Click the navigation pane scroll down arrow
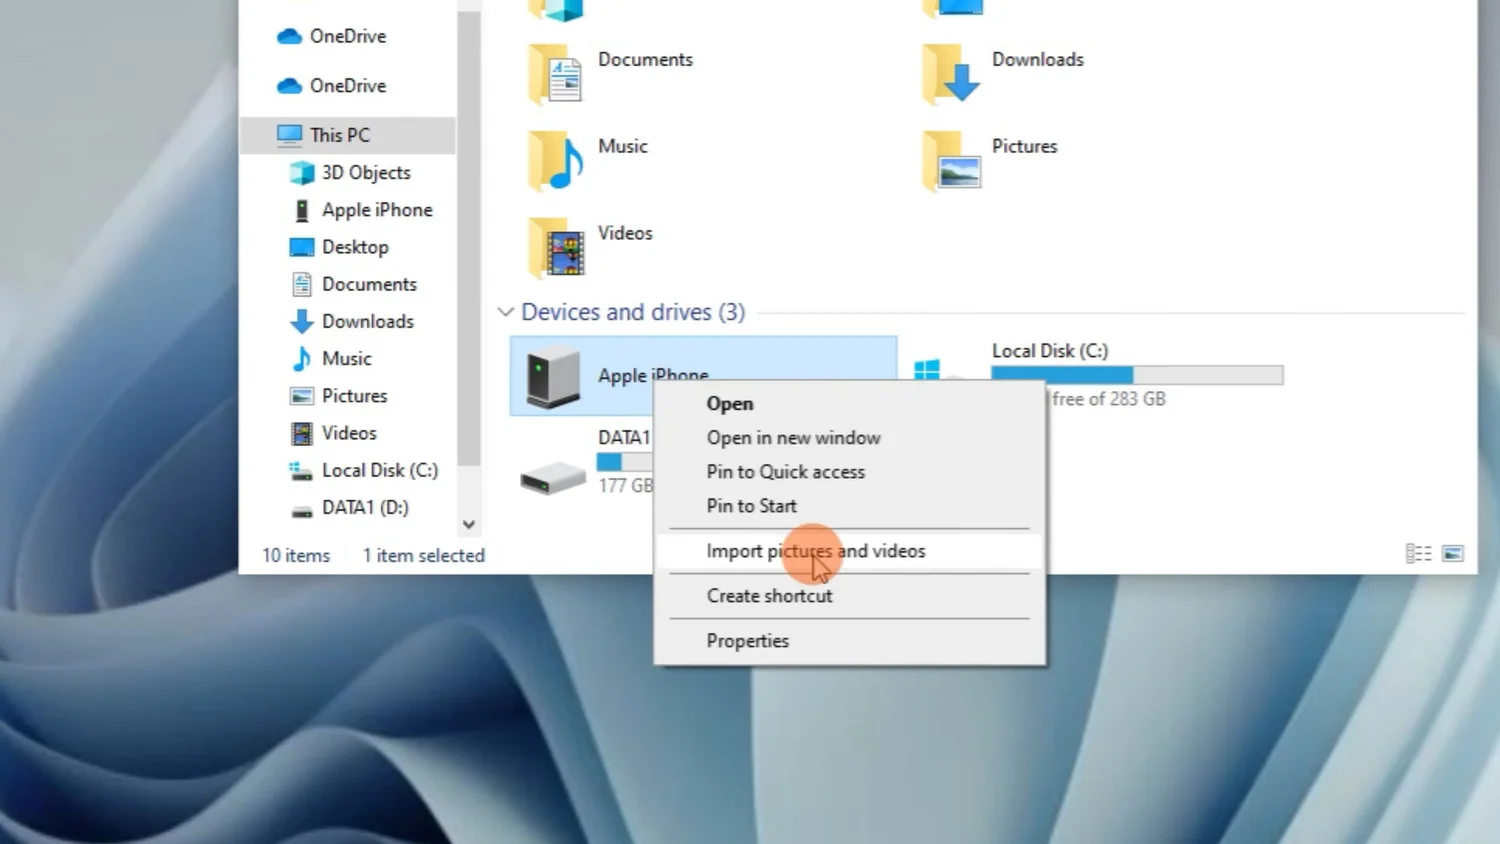The height and width of the screenshot is (844, 1500). click(x=468, y=524)
